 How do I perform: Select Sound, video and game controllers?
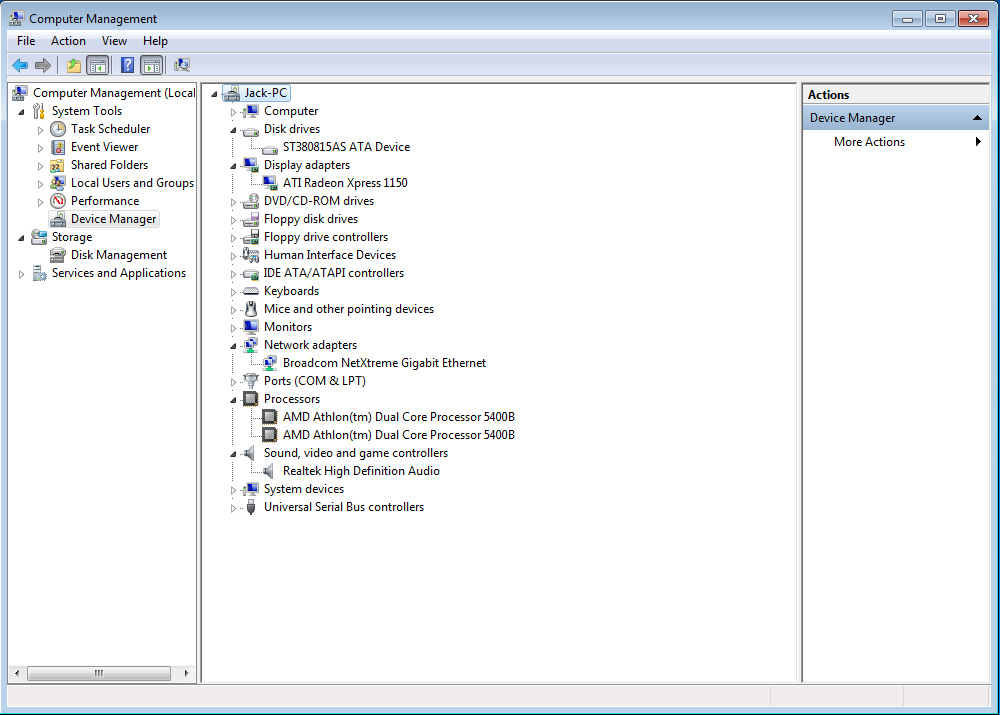click(356, 453)
